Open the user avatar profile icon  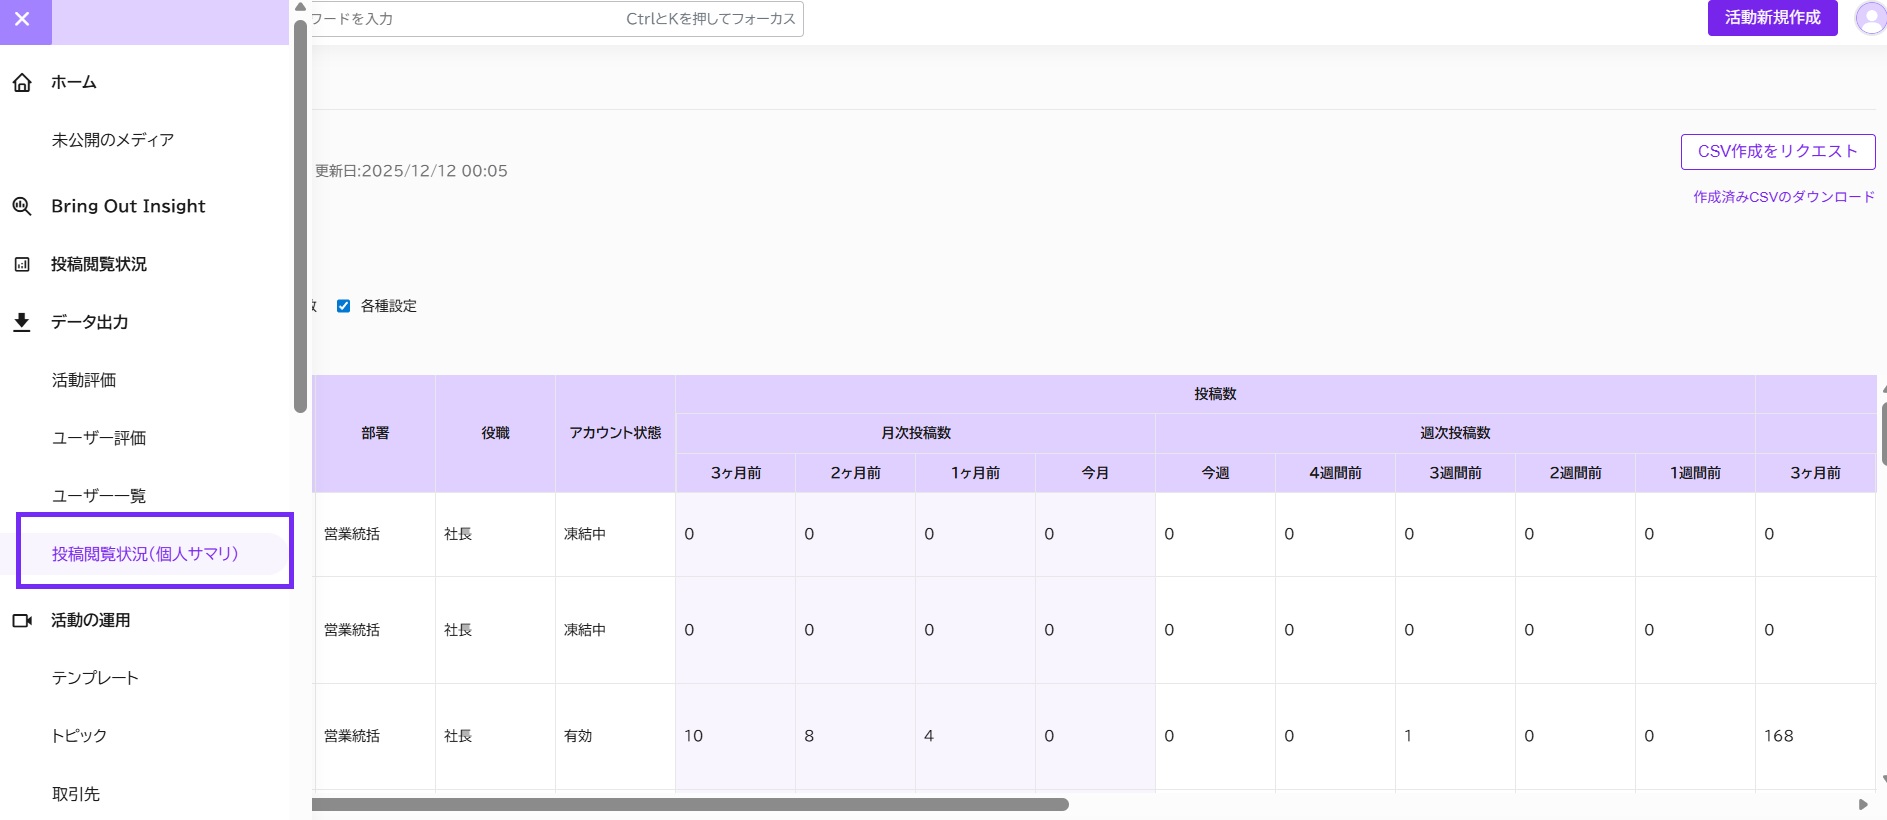click(x=1870, y=18)
